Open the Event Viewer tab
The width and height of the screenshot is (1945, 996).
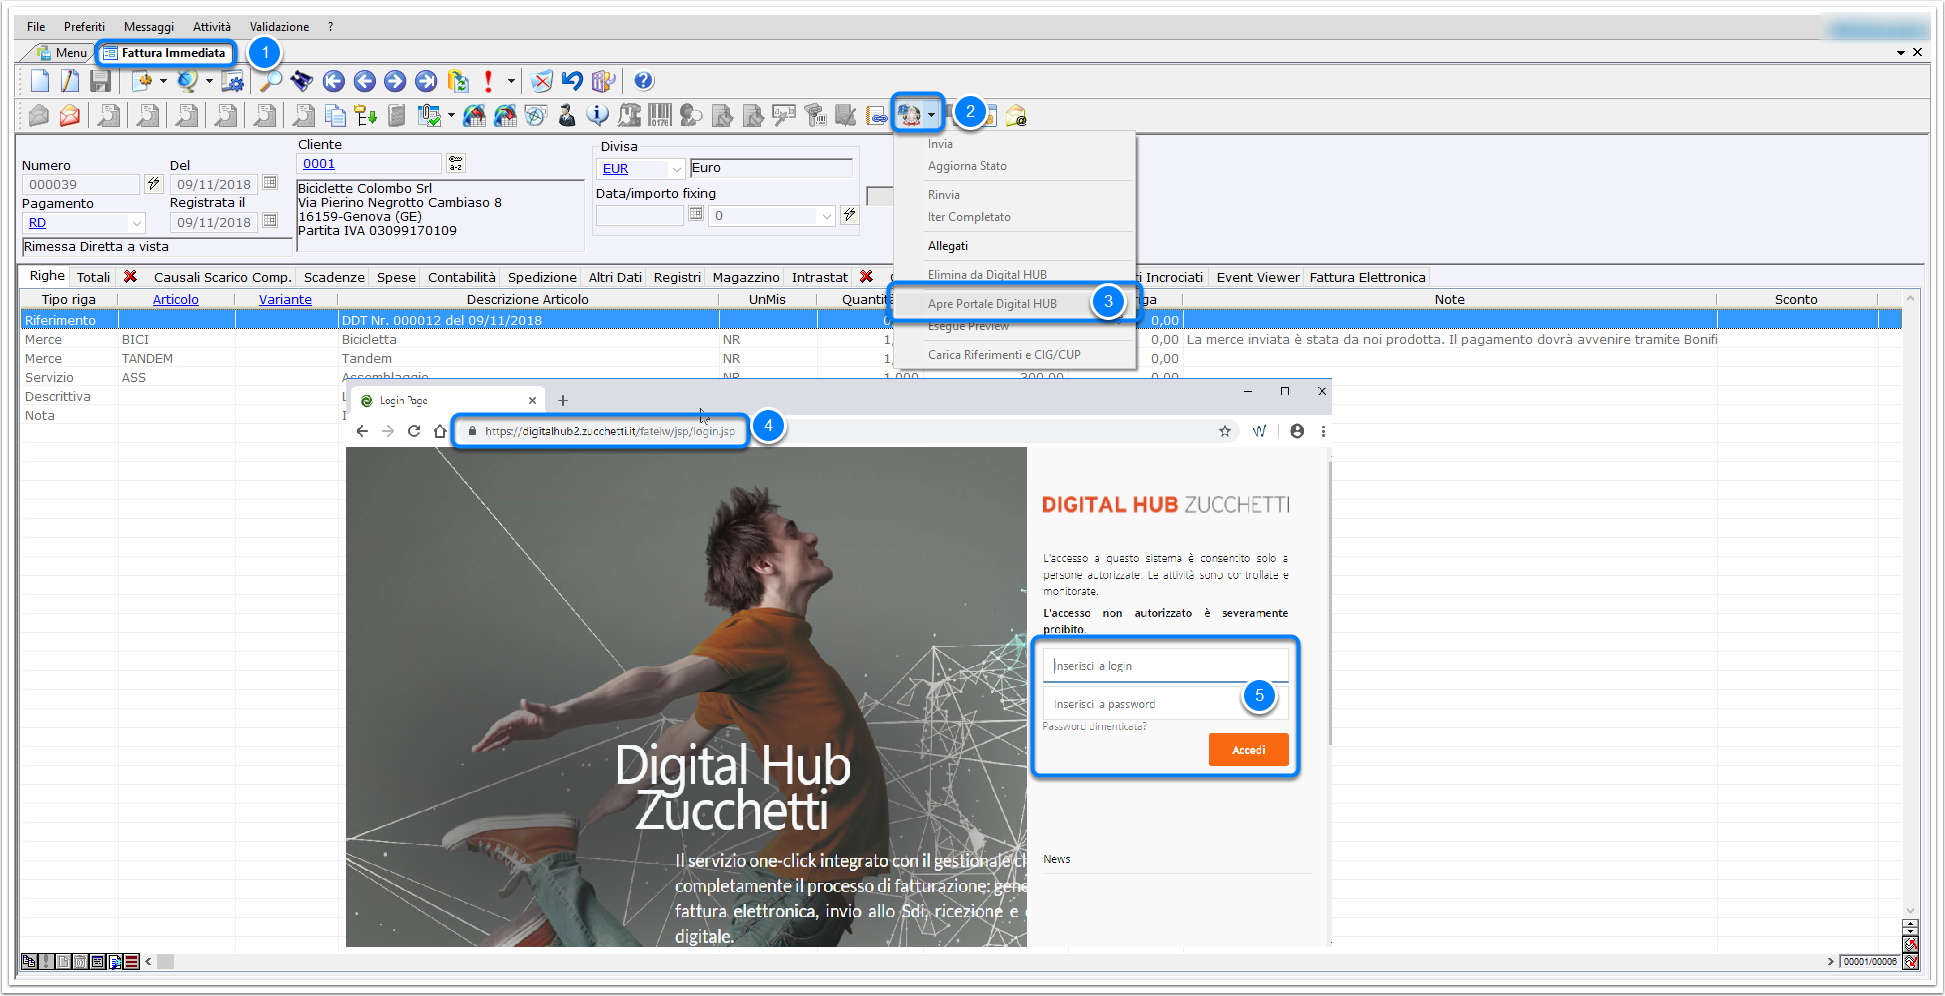[1258, 277]
